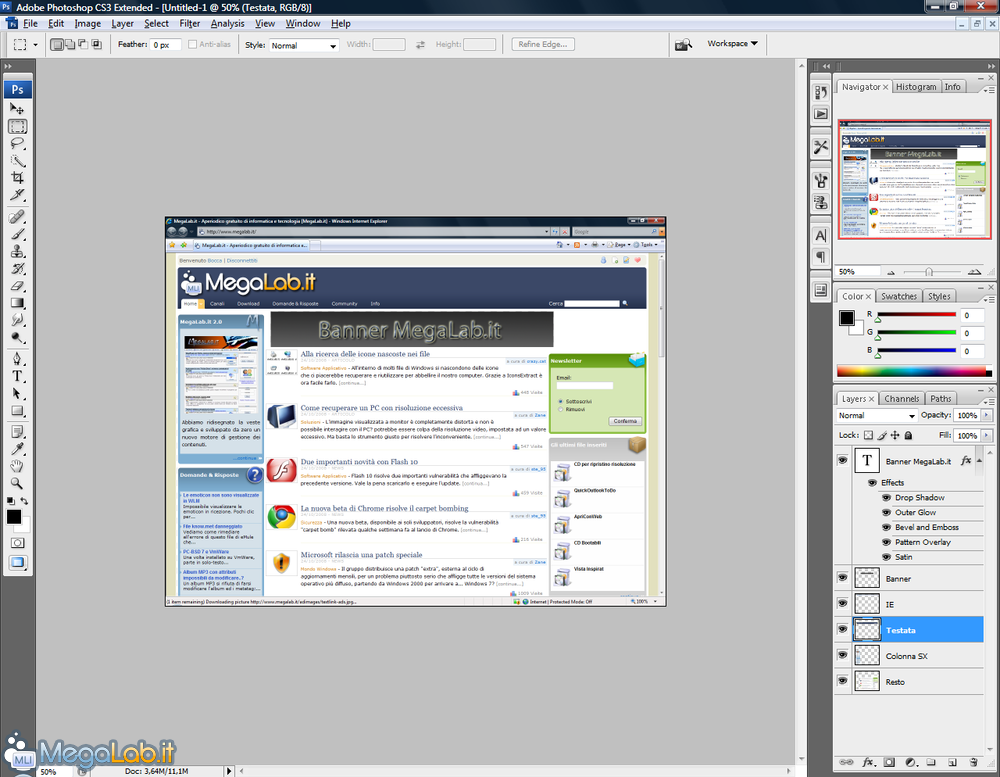Open the Opacity slider arrow
Image resolution: width=1000 pixels, height=777 pixels.
tap(987, 415)
